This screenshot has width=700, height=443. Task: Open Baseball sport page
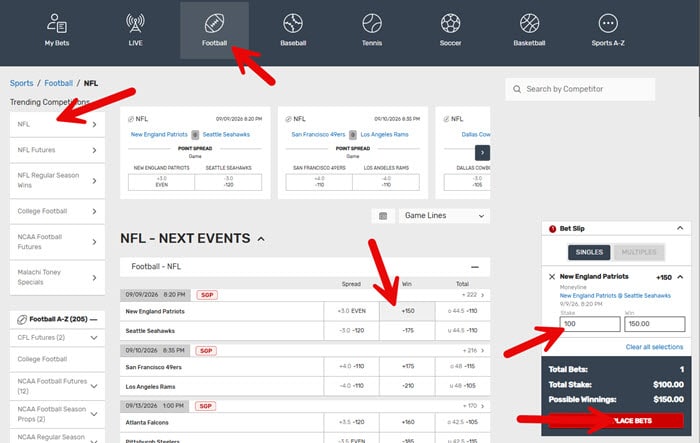pos(293,30)
